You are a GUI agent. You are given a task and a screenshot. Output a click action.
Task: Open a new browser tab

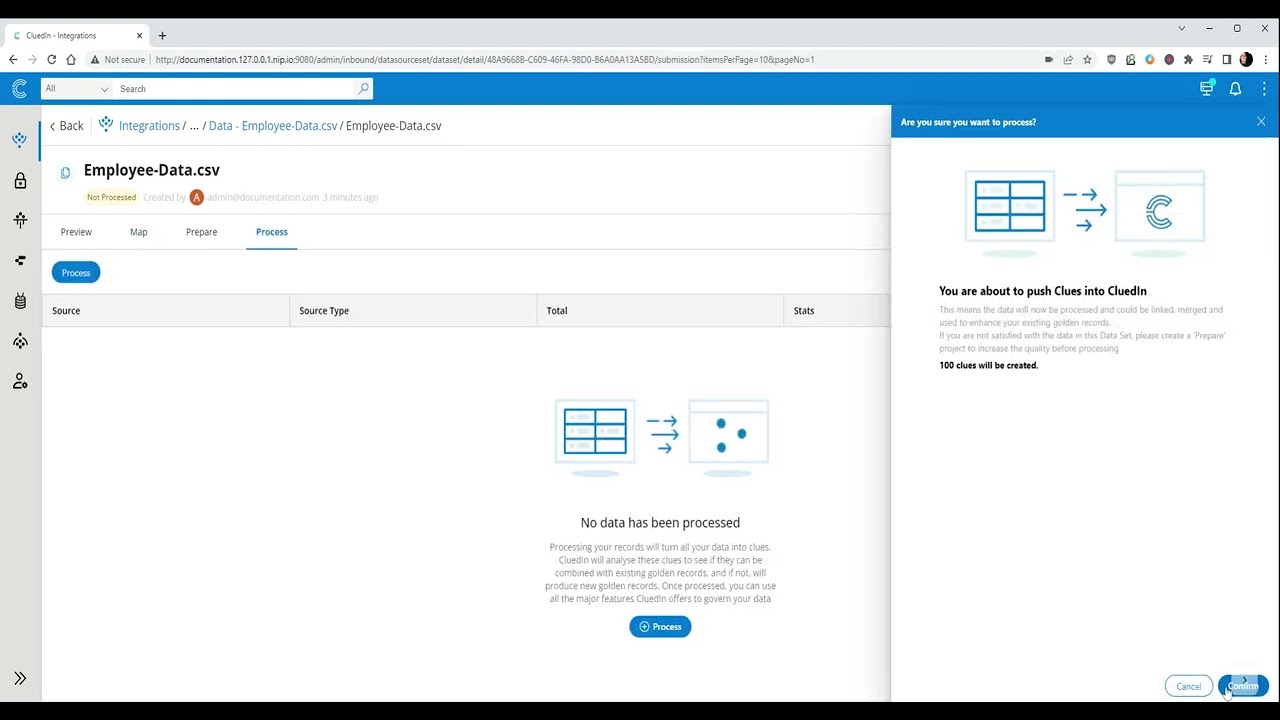[162, 36]
